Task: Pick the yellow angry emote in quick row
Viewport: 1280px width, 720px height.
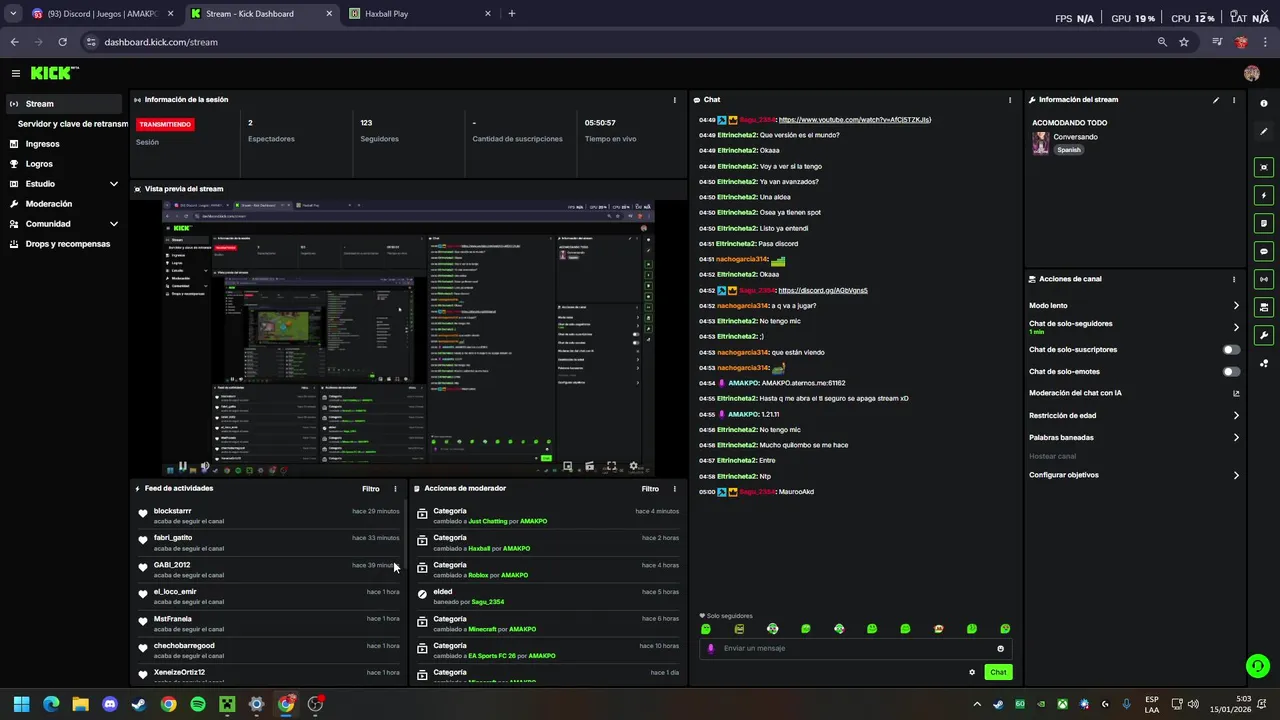Action: point(739,629)
